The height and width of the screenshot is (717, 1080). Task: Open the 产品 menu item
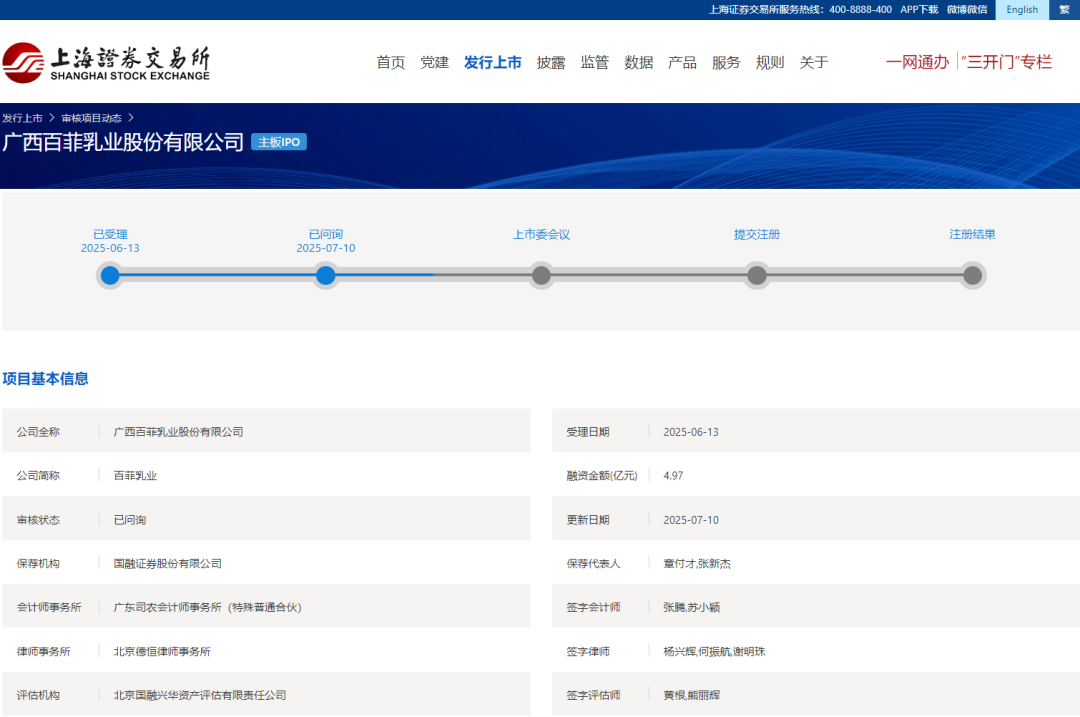pos(683,63)
